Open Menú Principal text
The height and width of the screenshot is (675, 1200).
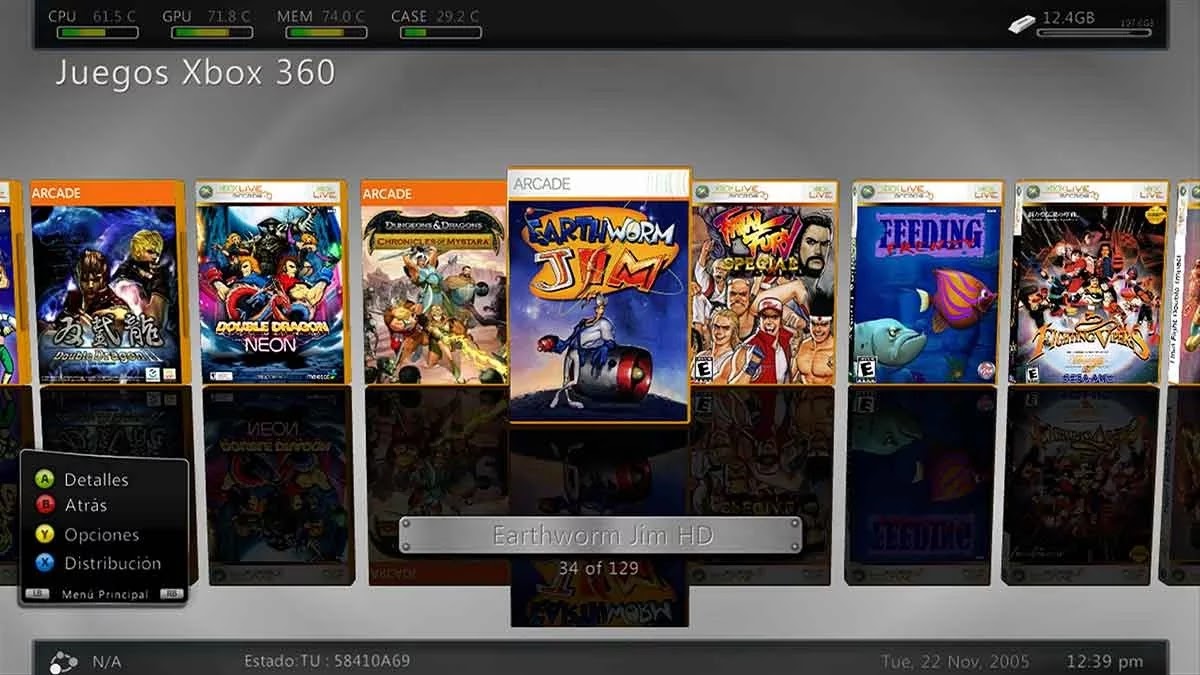[104, 594]
